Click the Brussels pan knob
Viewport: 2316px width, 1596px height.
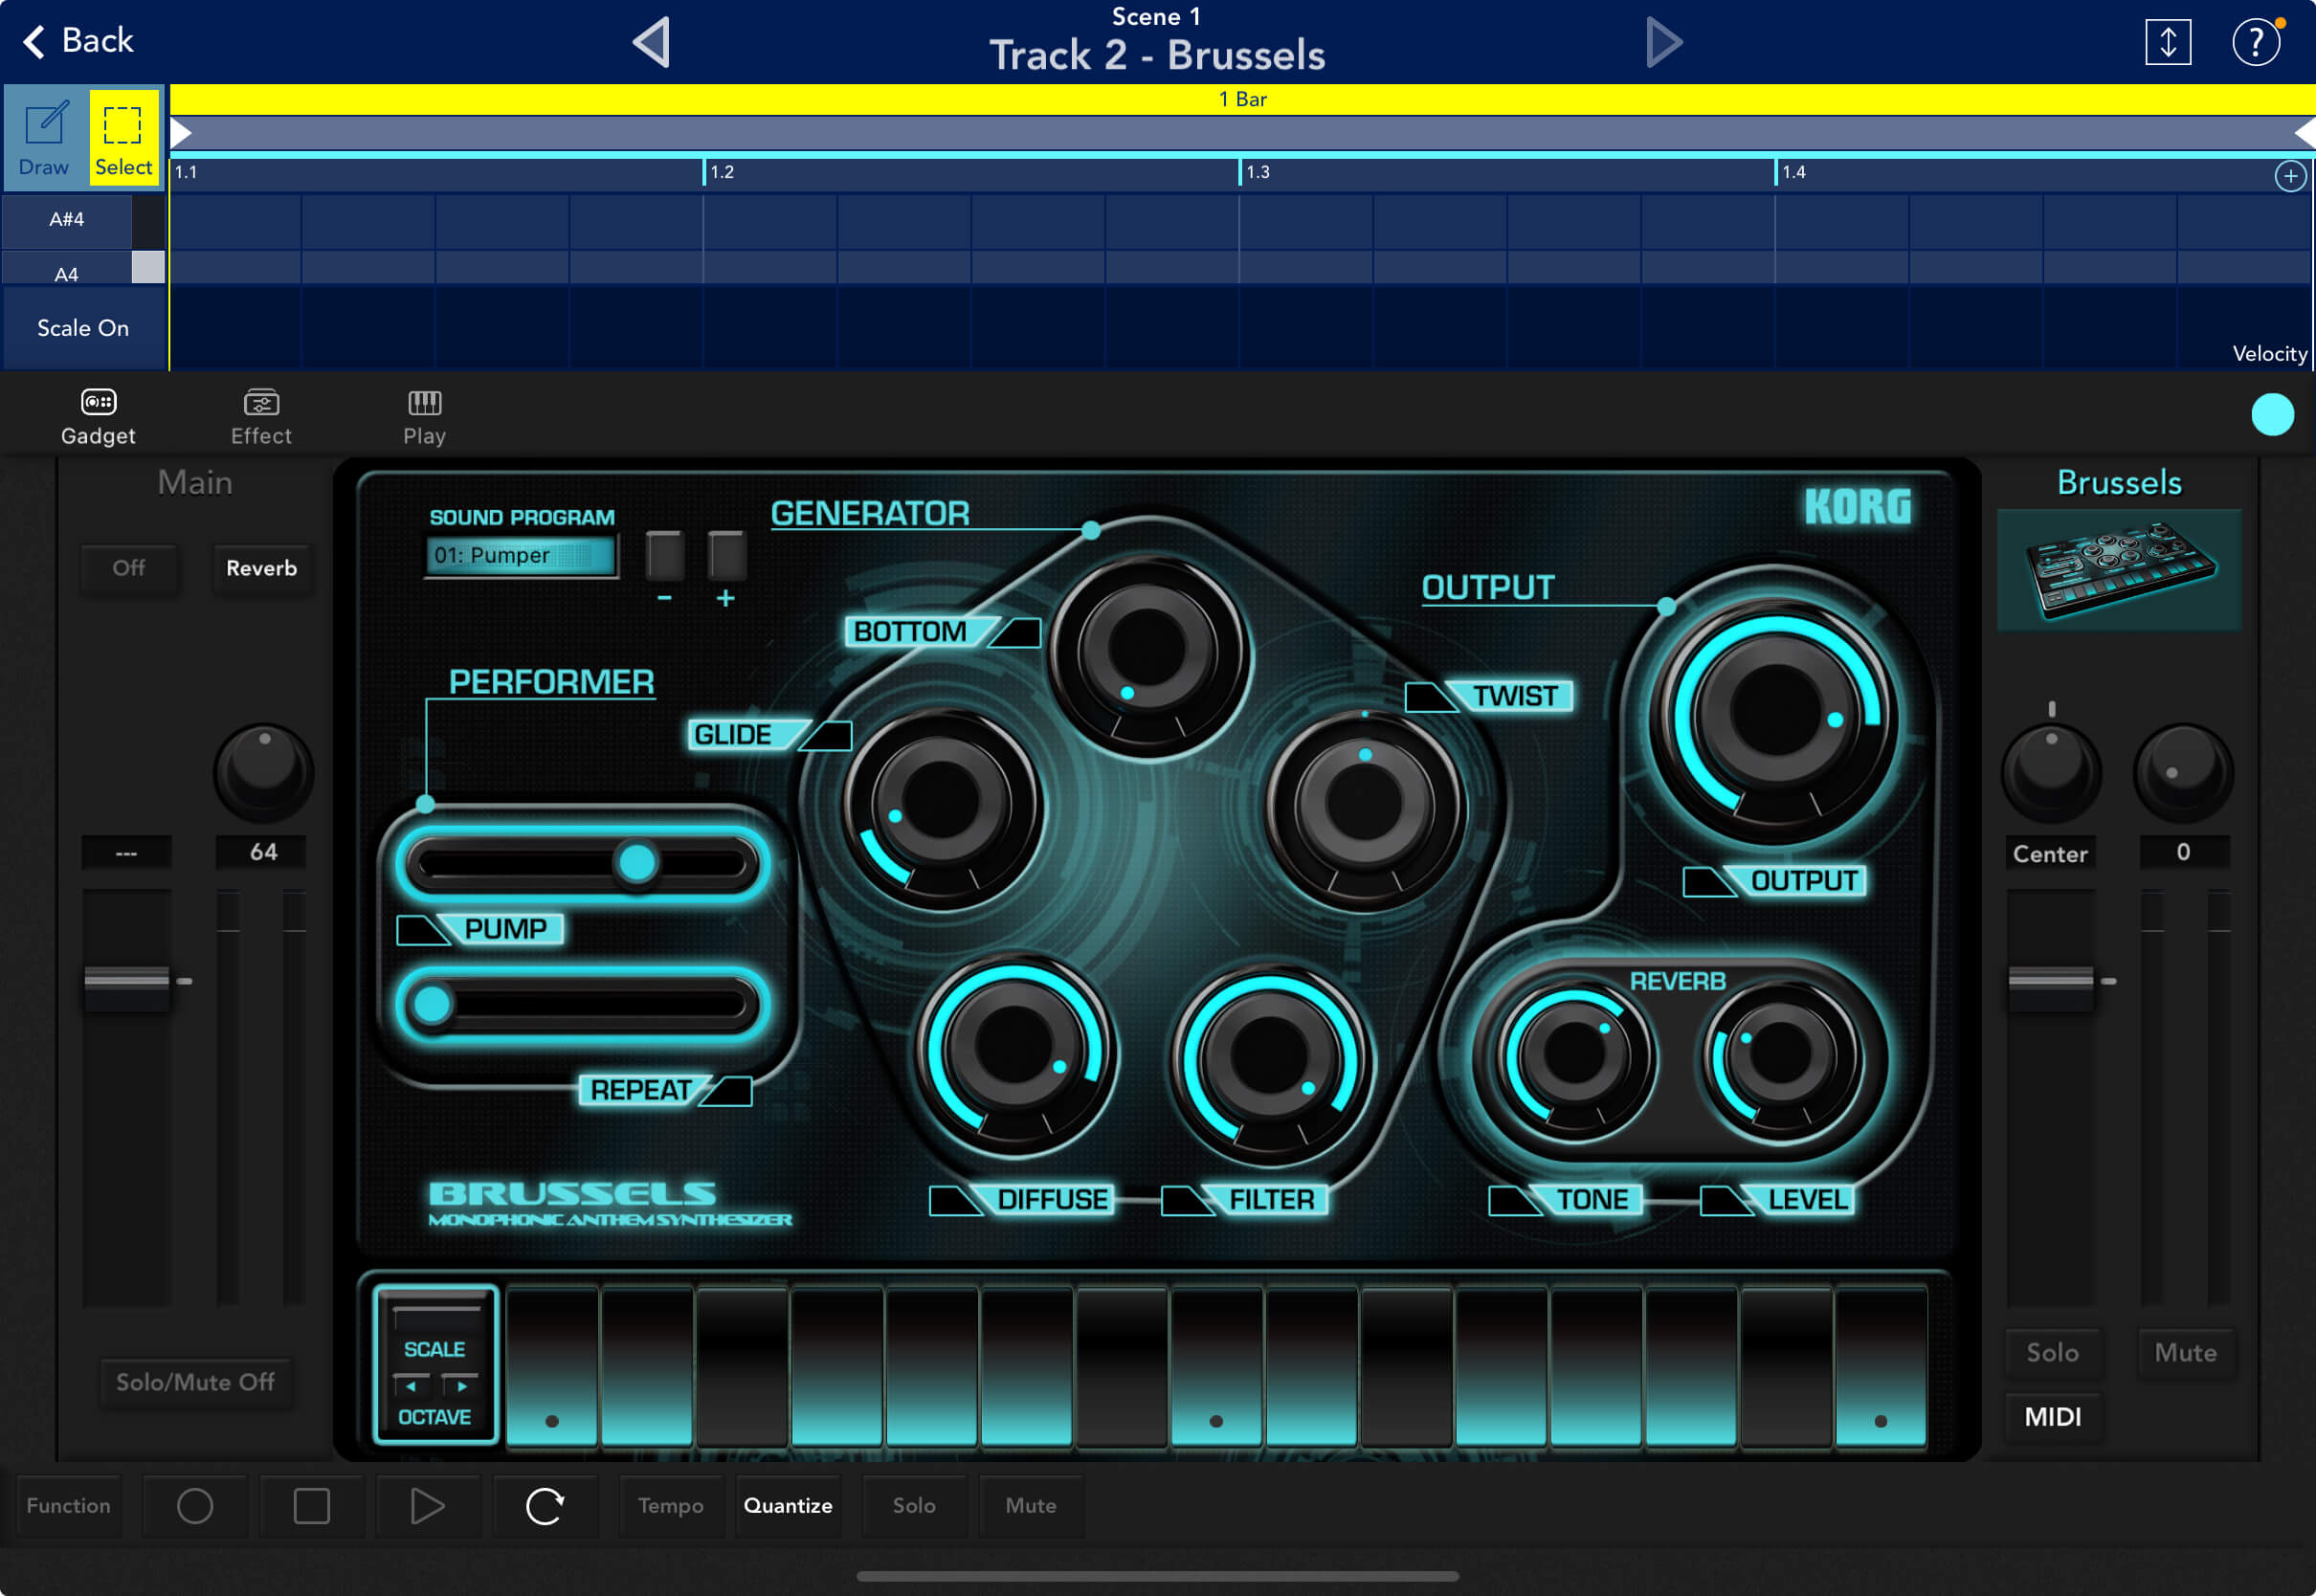tap(2051, 772)
